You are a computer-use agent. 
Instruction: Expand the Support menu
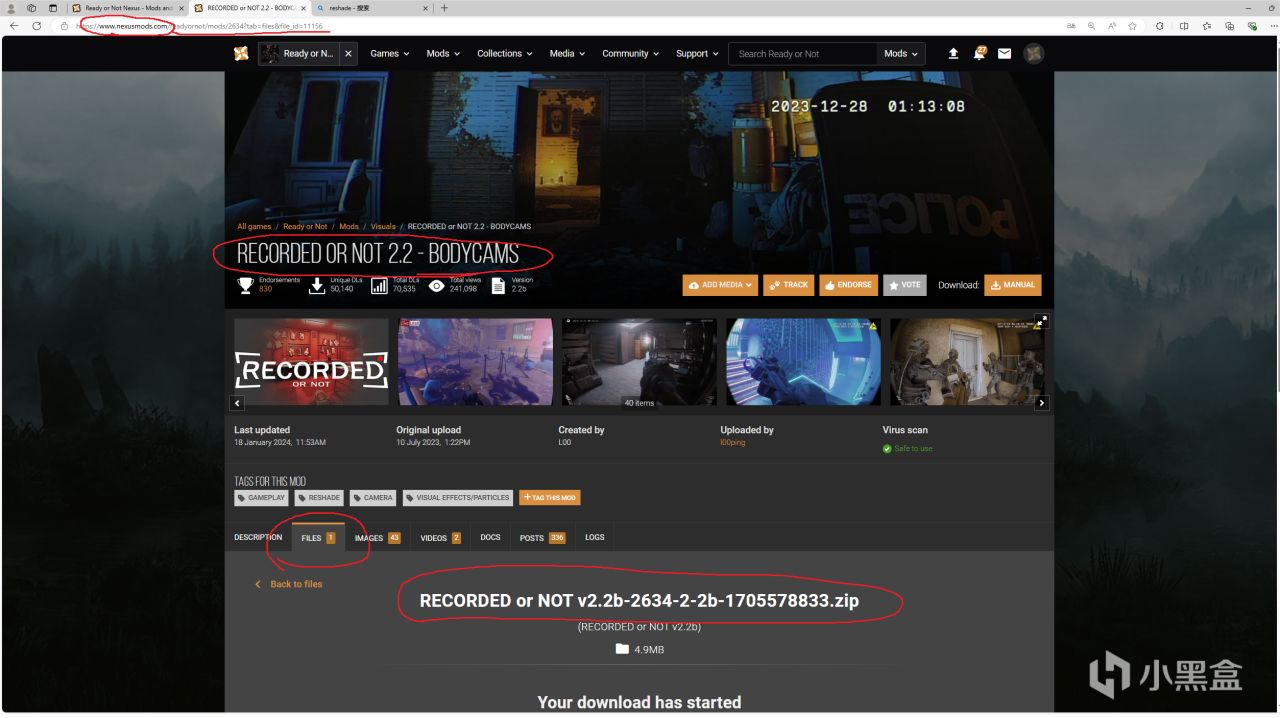(697, 54)
